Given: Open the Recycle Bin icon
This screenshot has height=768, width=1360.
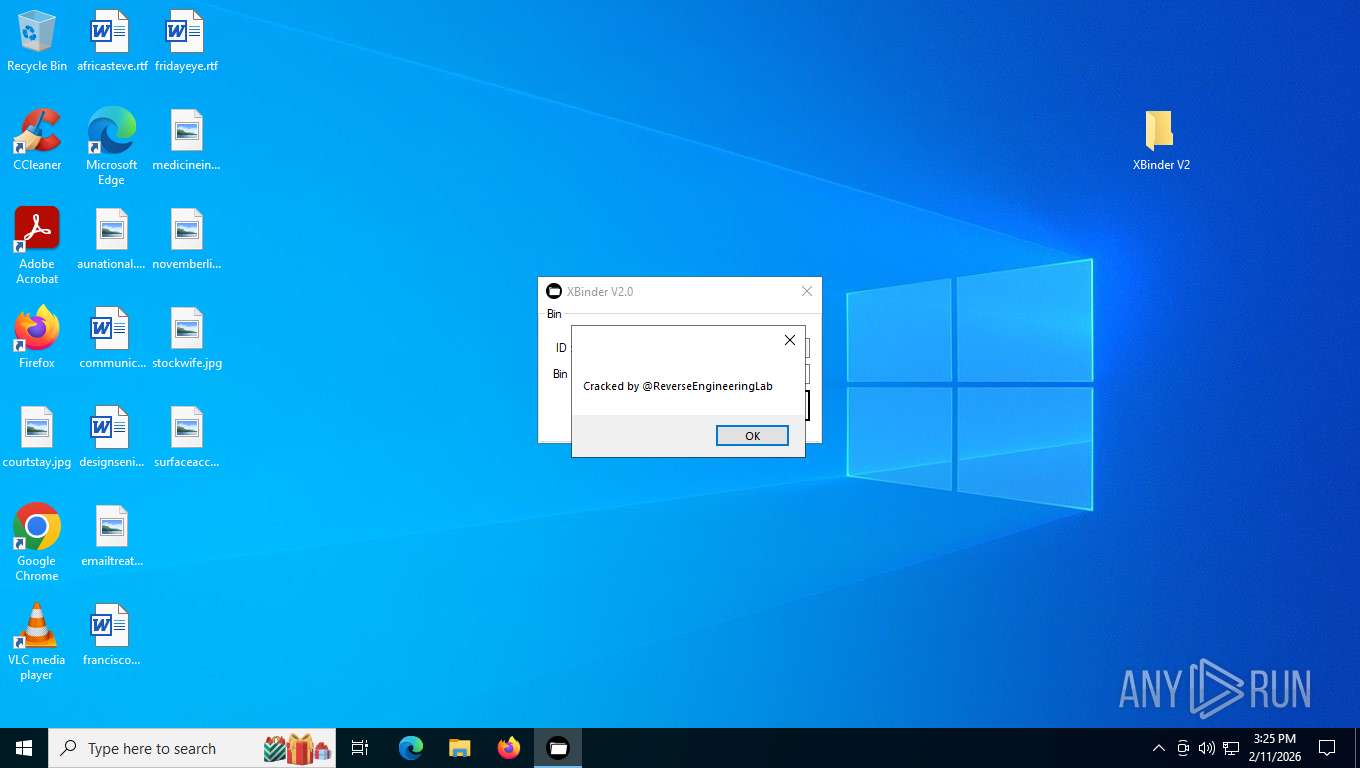Looking at the screenshot, I should 37,42.
